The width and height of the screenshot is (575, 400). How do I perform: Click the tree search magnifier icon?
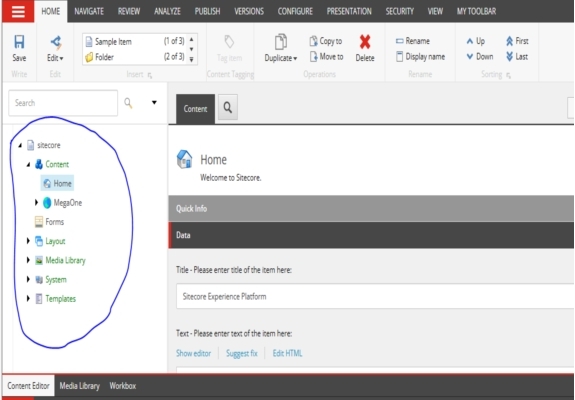(128, 103)
